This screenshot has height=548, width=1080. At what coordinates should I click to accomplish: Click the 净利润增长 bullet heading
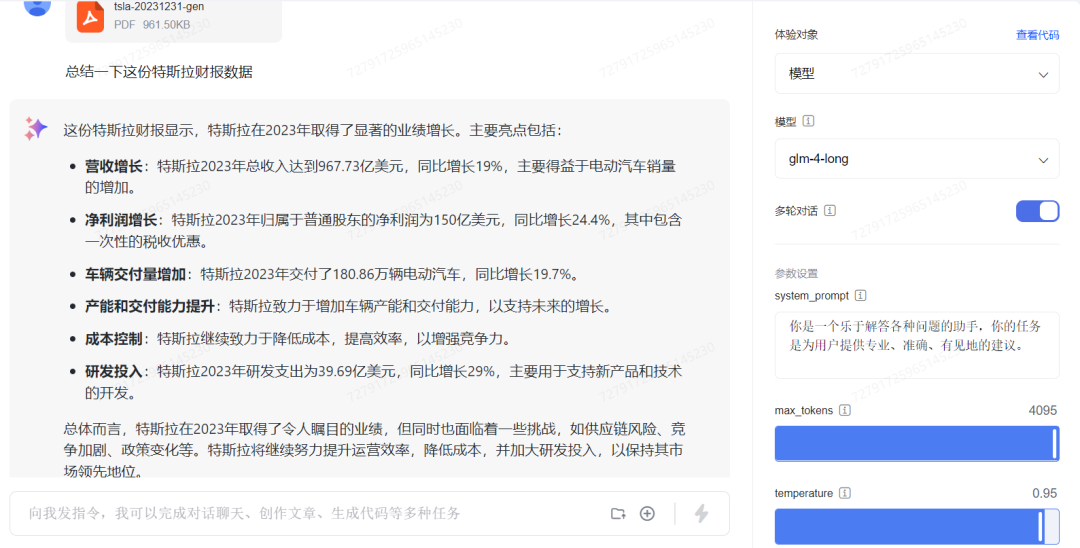point(121,220)
